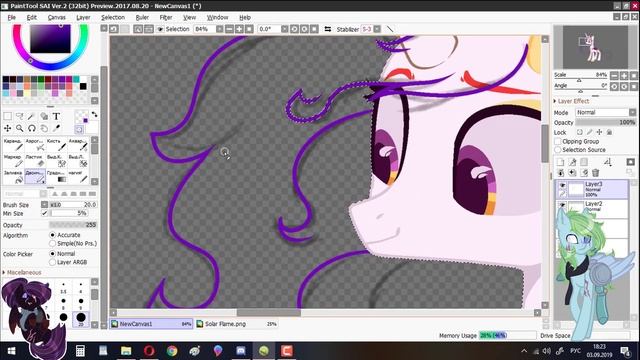This screenshot has height=360, width=640.
Task: Adjust the layer Opacity slider
Action: [606, 122]
